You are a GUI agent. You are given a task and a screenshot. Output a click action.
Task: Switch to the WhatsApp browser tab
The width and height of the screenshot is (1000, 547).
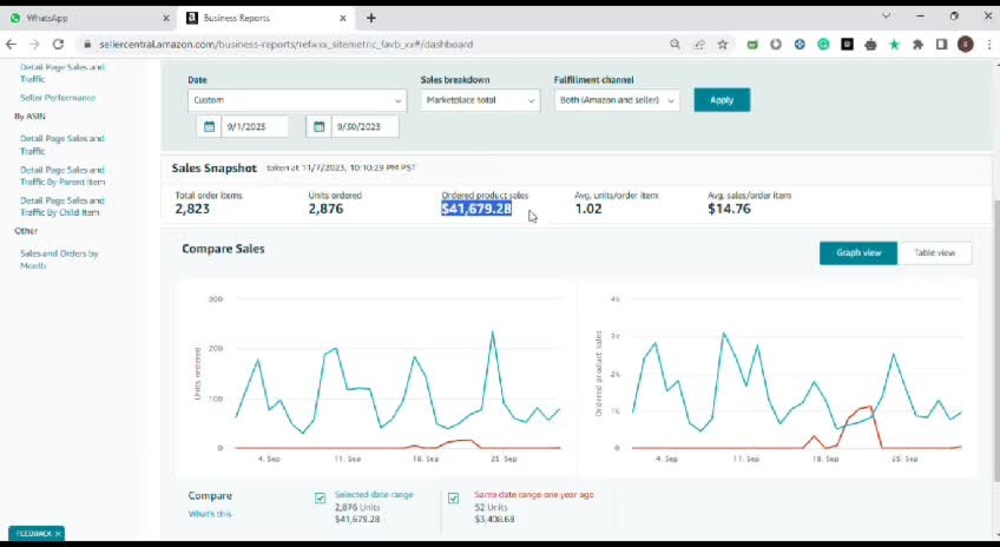[89, 18]
